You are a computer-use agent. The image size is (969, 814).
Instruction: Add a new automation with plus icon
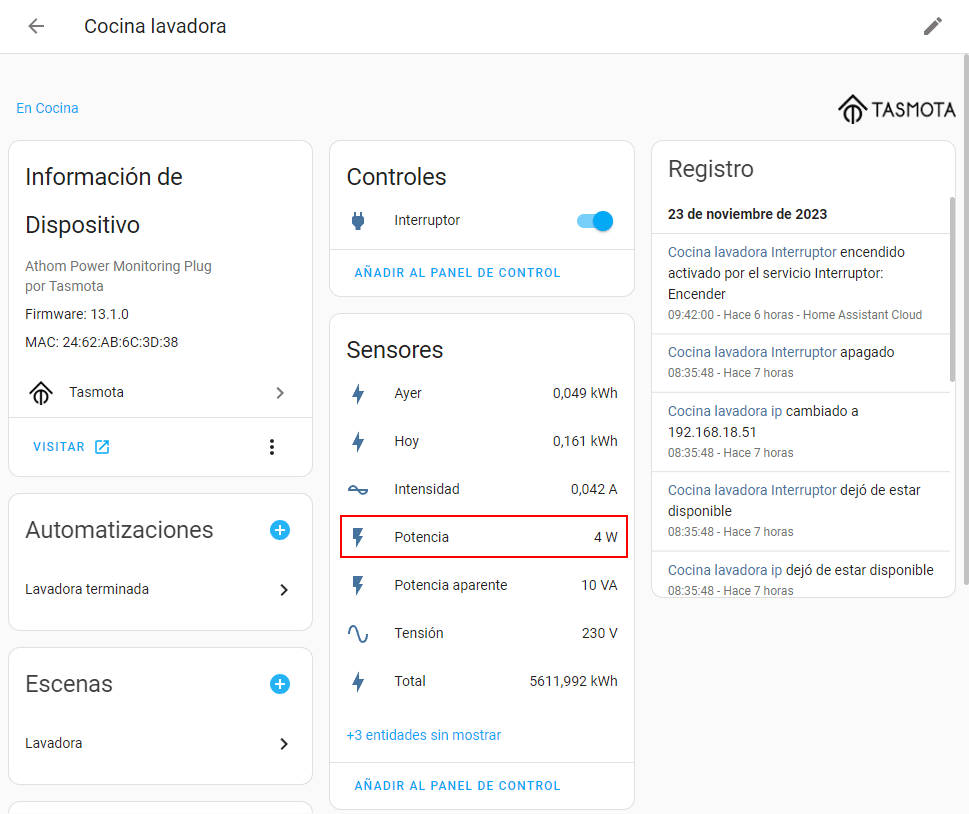click(280, 530)
